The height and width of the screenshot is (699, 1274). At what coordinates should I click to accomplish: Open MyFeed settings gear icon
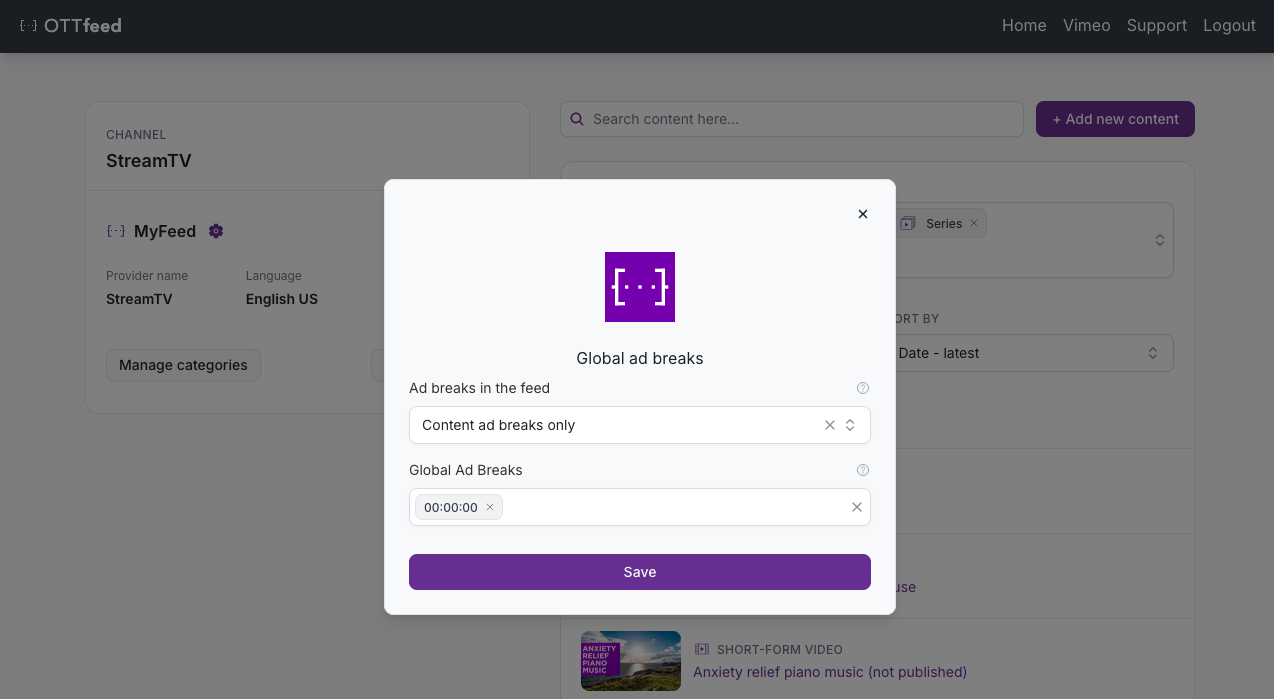[216, 231]
